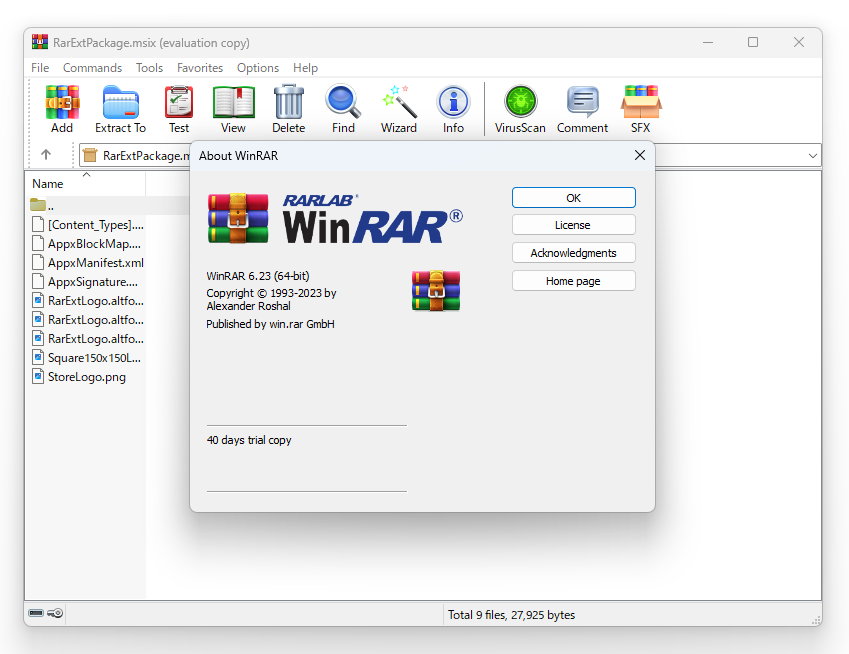The height and width of the screenshot is (654, 849).
Task: Open the address bar dropdown arrow
Action: point(812,155)
